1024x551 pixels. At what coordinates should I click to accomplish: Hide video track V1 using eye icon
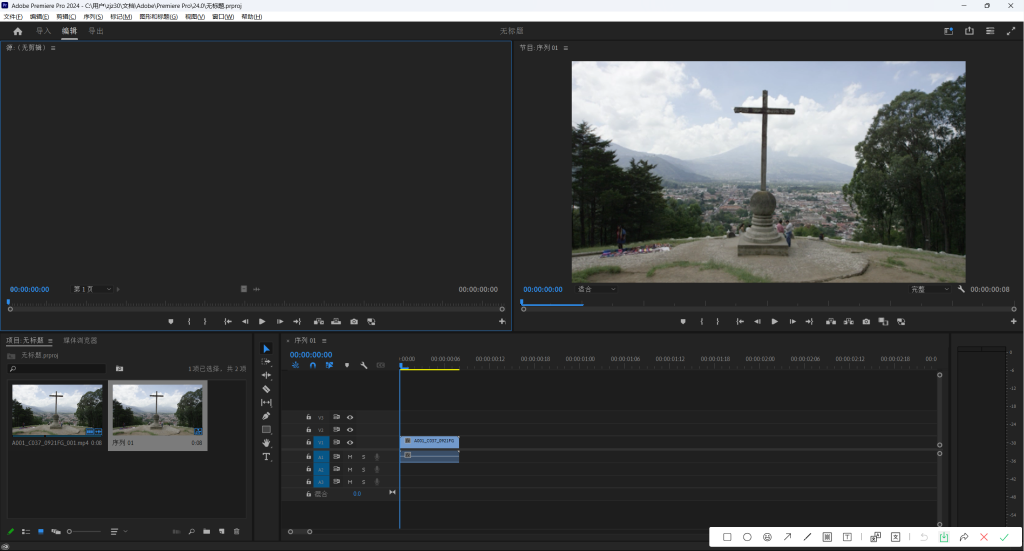coord(350,442)
